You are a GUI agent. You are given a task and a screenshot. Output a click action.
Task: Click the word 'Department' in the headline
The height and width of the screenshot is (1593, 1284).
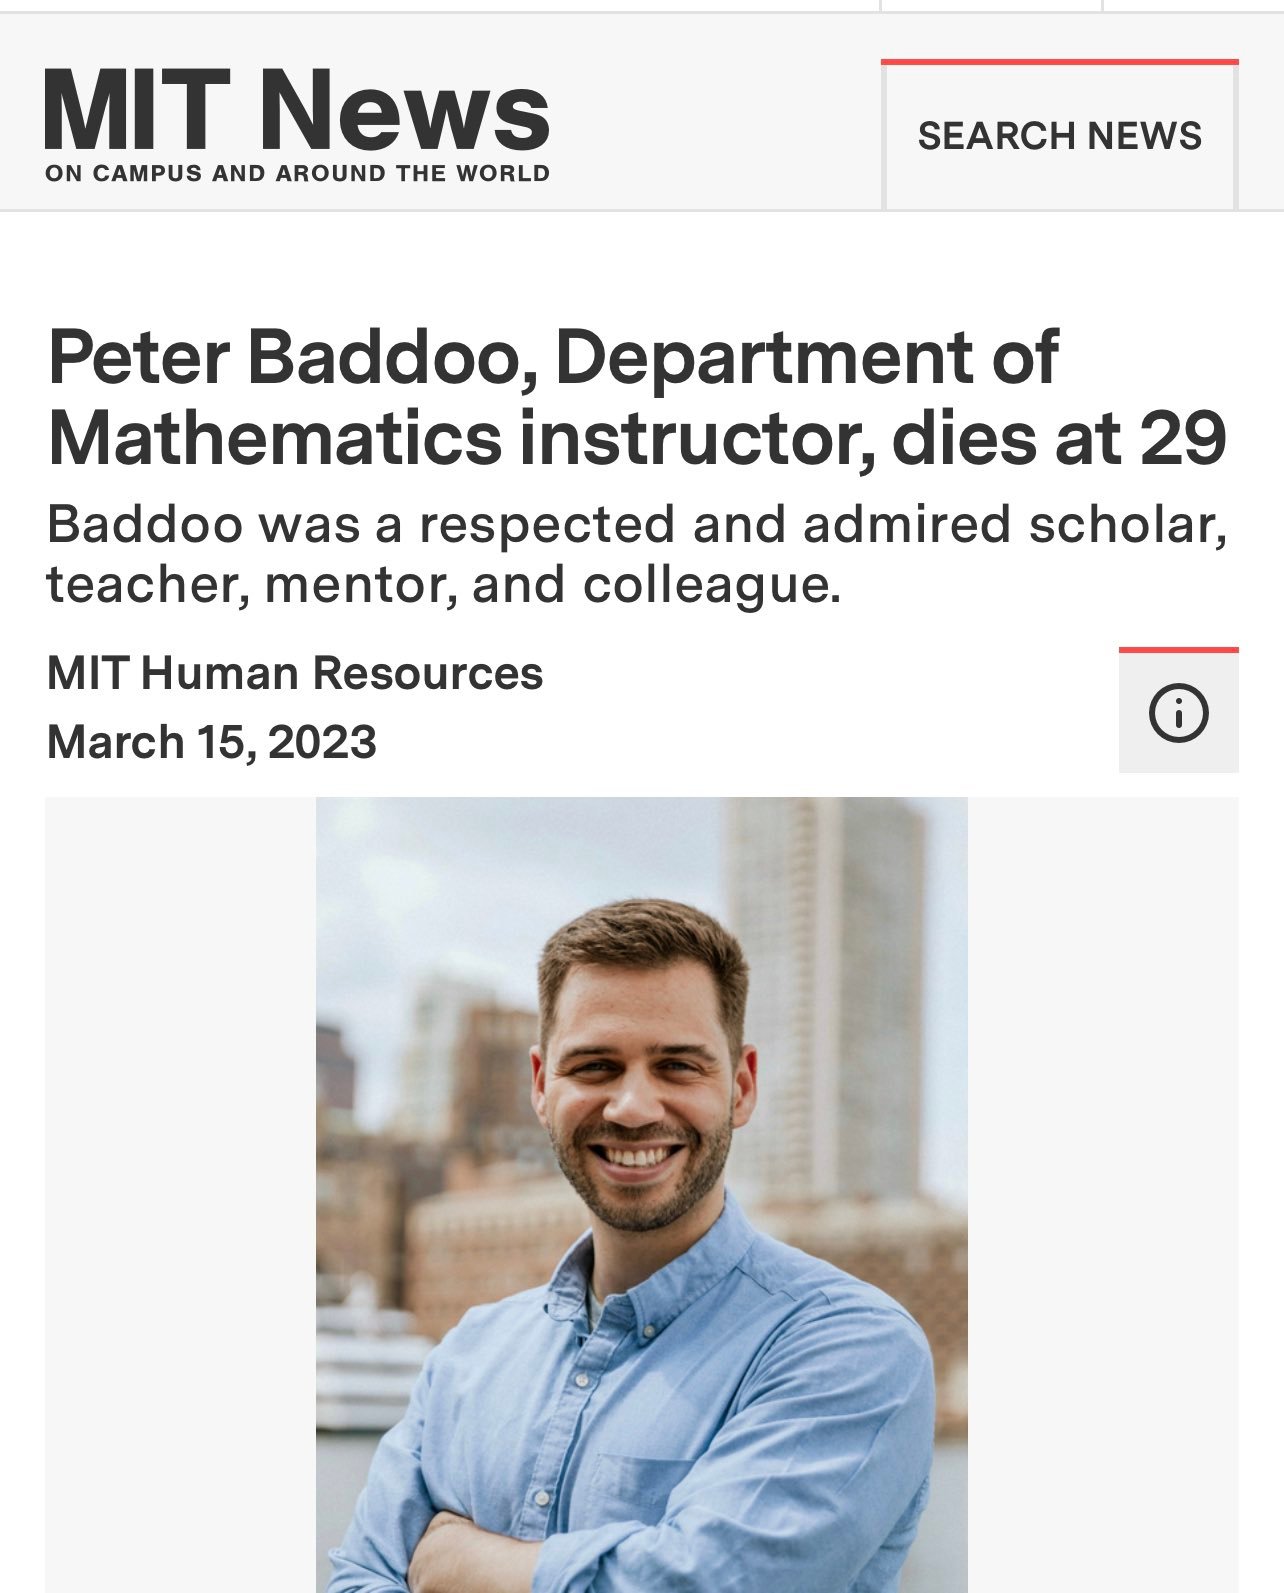[762, 358]
